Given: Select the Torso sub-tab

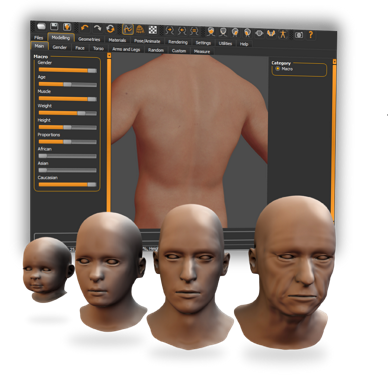Looking at the screenshot, I should coord(98,49).
